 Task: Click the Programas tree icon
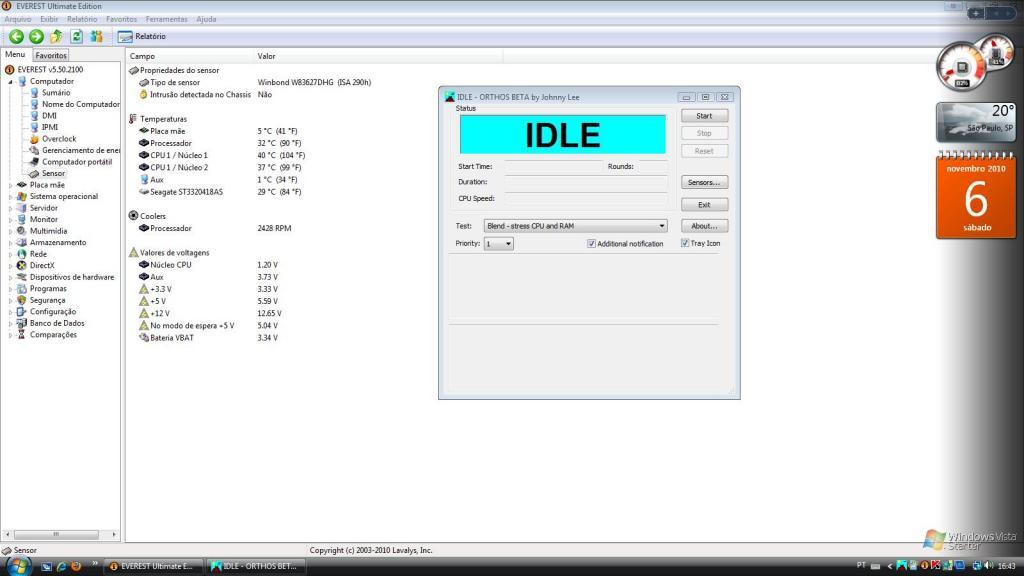(22, 289)
